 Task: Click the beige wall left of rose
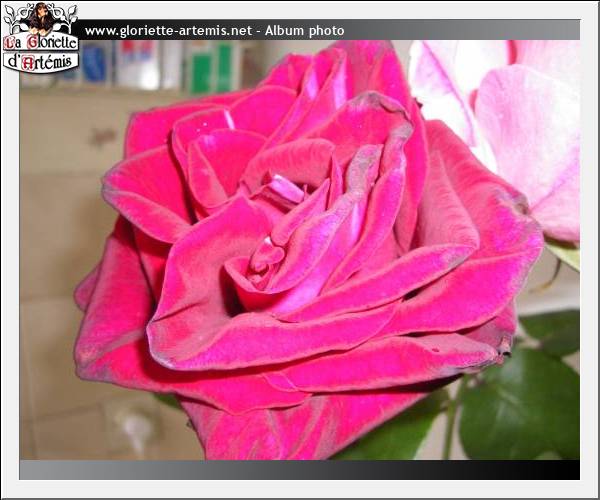point(50,200)
